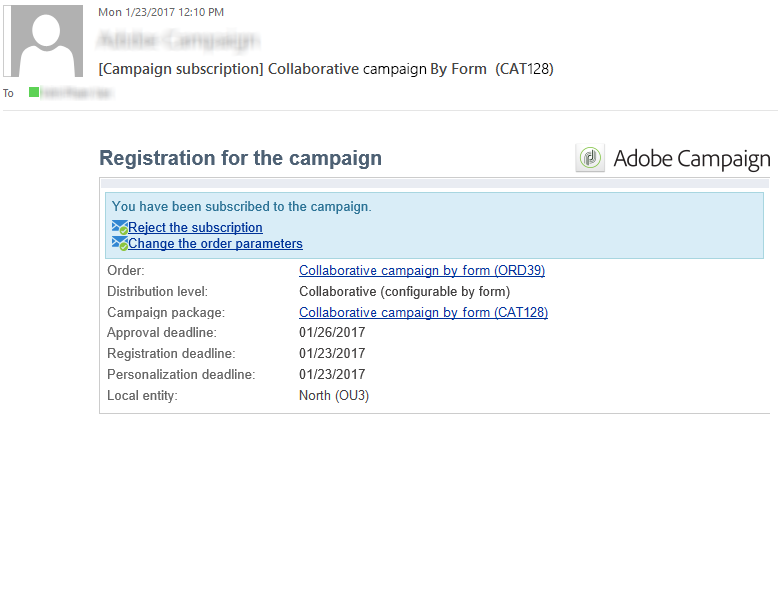Open the Campaign package link ending in (CAT128)

point(423,312)
